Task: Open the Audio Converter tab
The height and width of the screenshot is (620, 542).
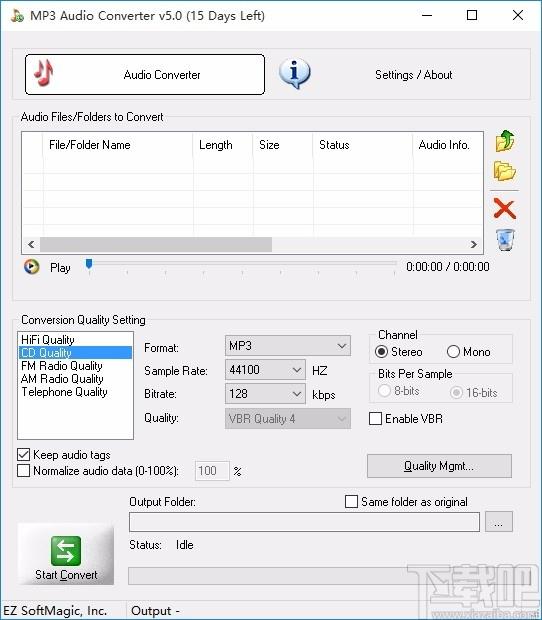Action: tap(145, 75)
